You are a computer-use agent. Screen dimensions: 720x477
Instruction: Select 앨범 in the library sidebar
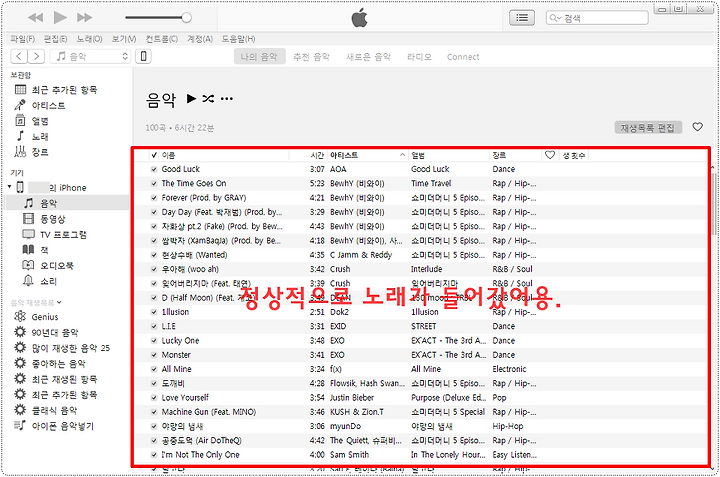(40, 121)
